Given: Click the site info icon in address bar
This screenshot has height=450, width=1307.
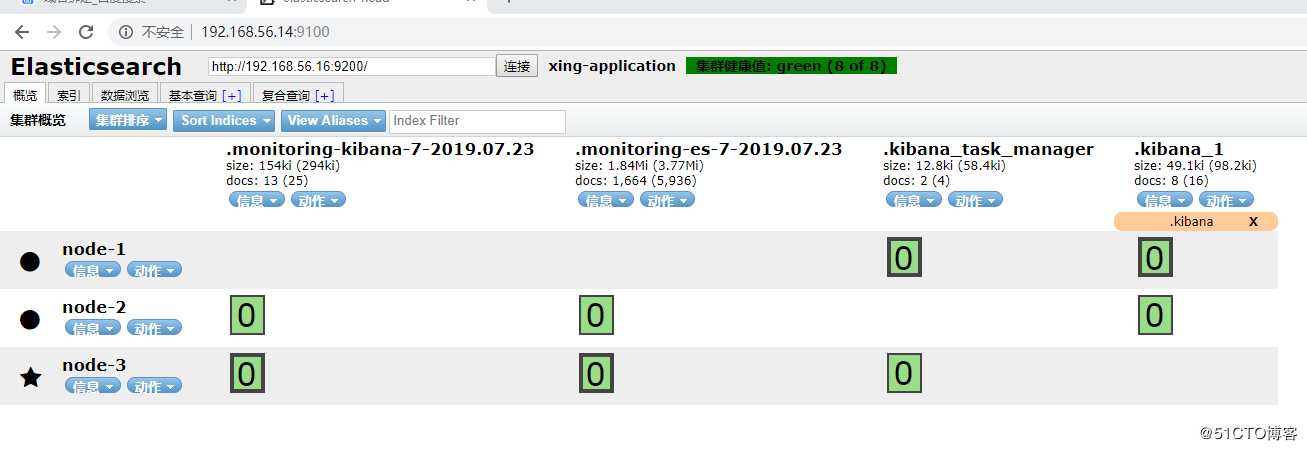Looking at the screenshot, I should (x=126, y=32).
